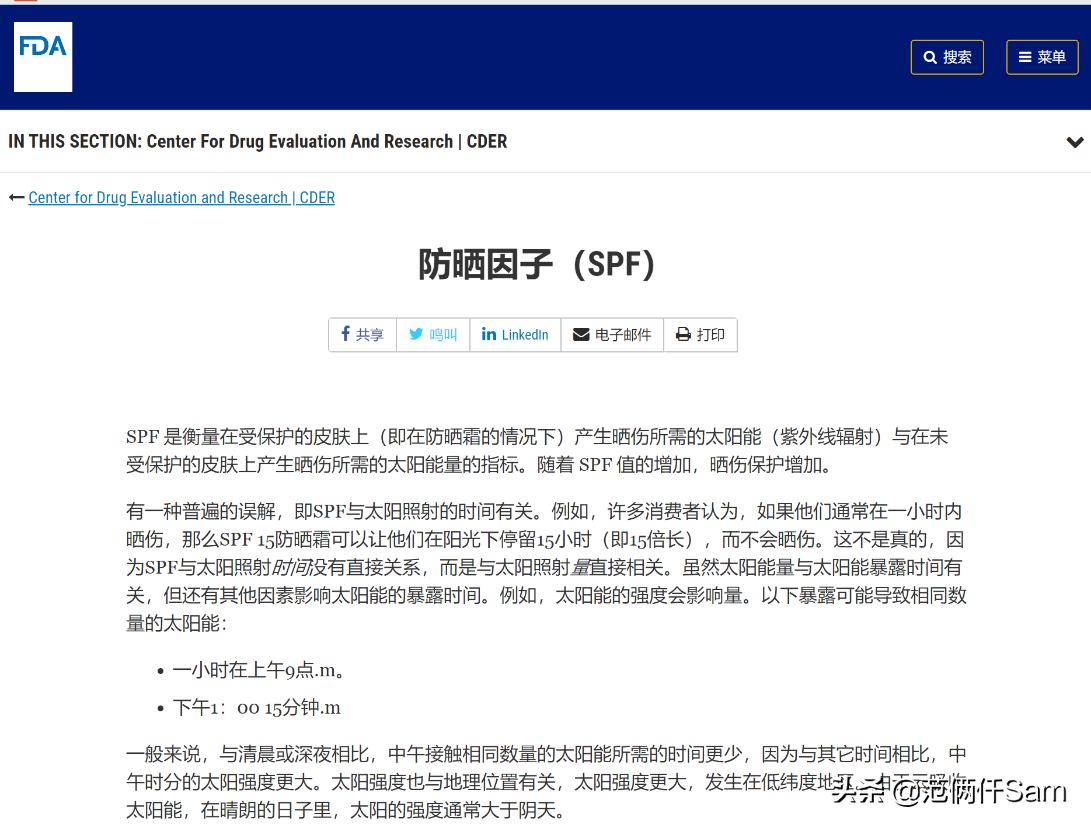Click the left arrow before CDER link

click(16, 198)
